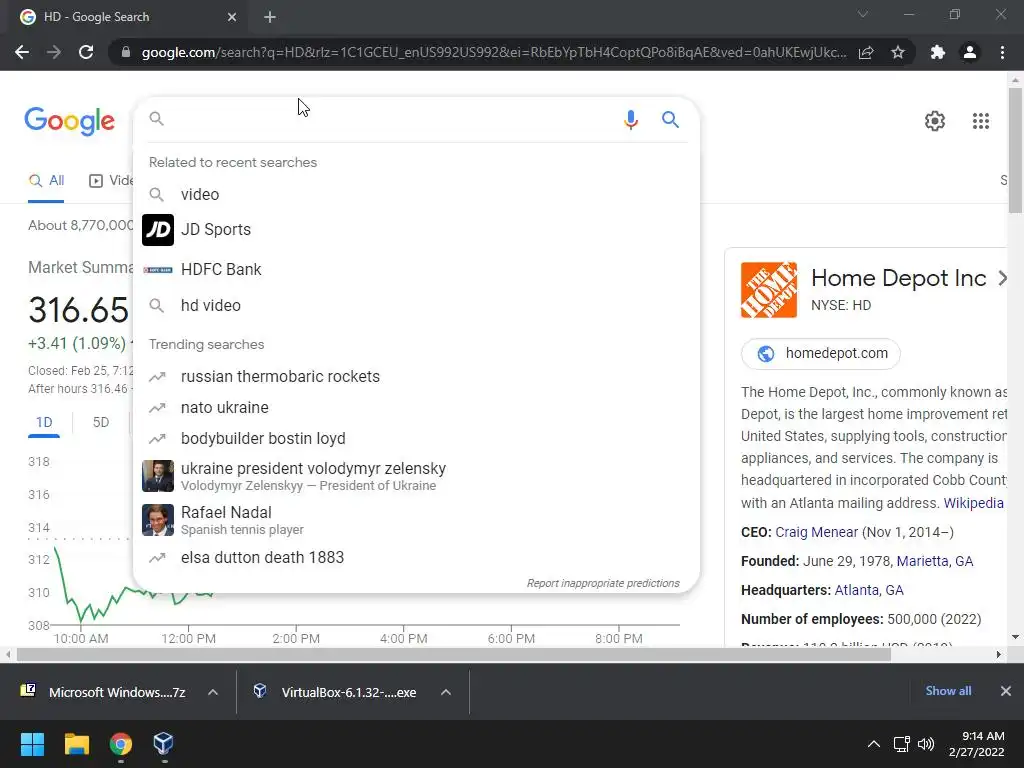Open the homedepot.com website button
Screen dimensions: 1024x768
coord(820,353)
